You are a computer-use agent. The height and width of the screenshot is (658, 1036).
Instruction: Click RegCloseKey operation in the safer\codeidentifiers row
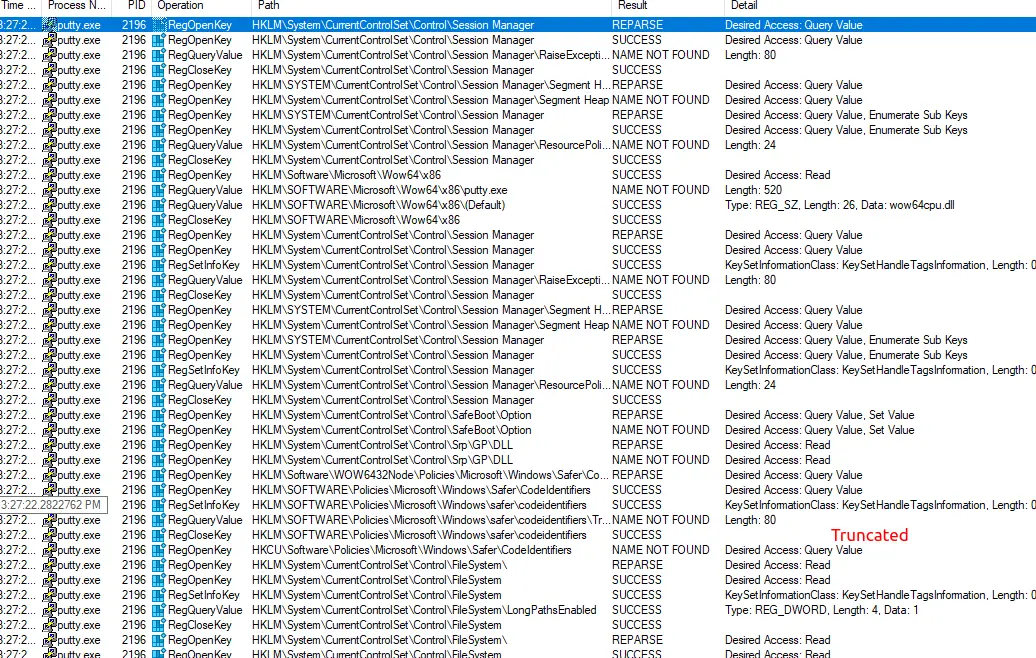pos(200,535)
